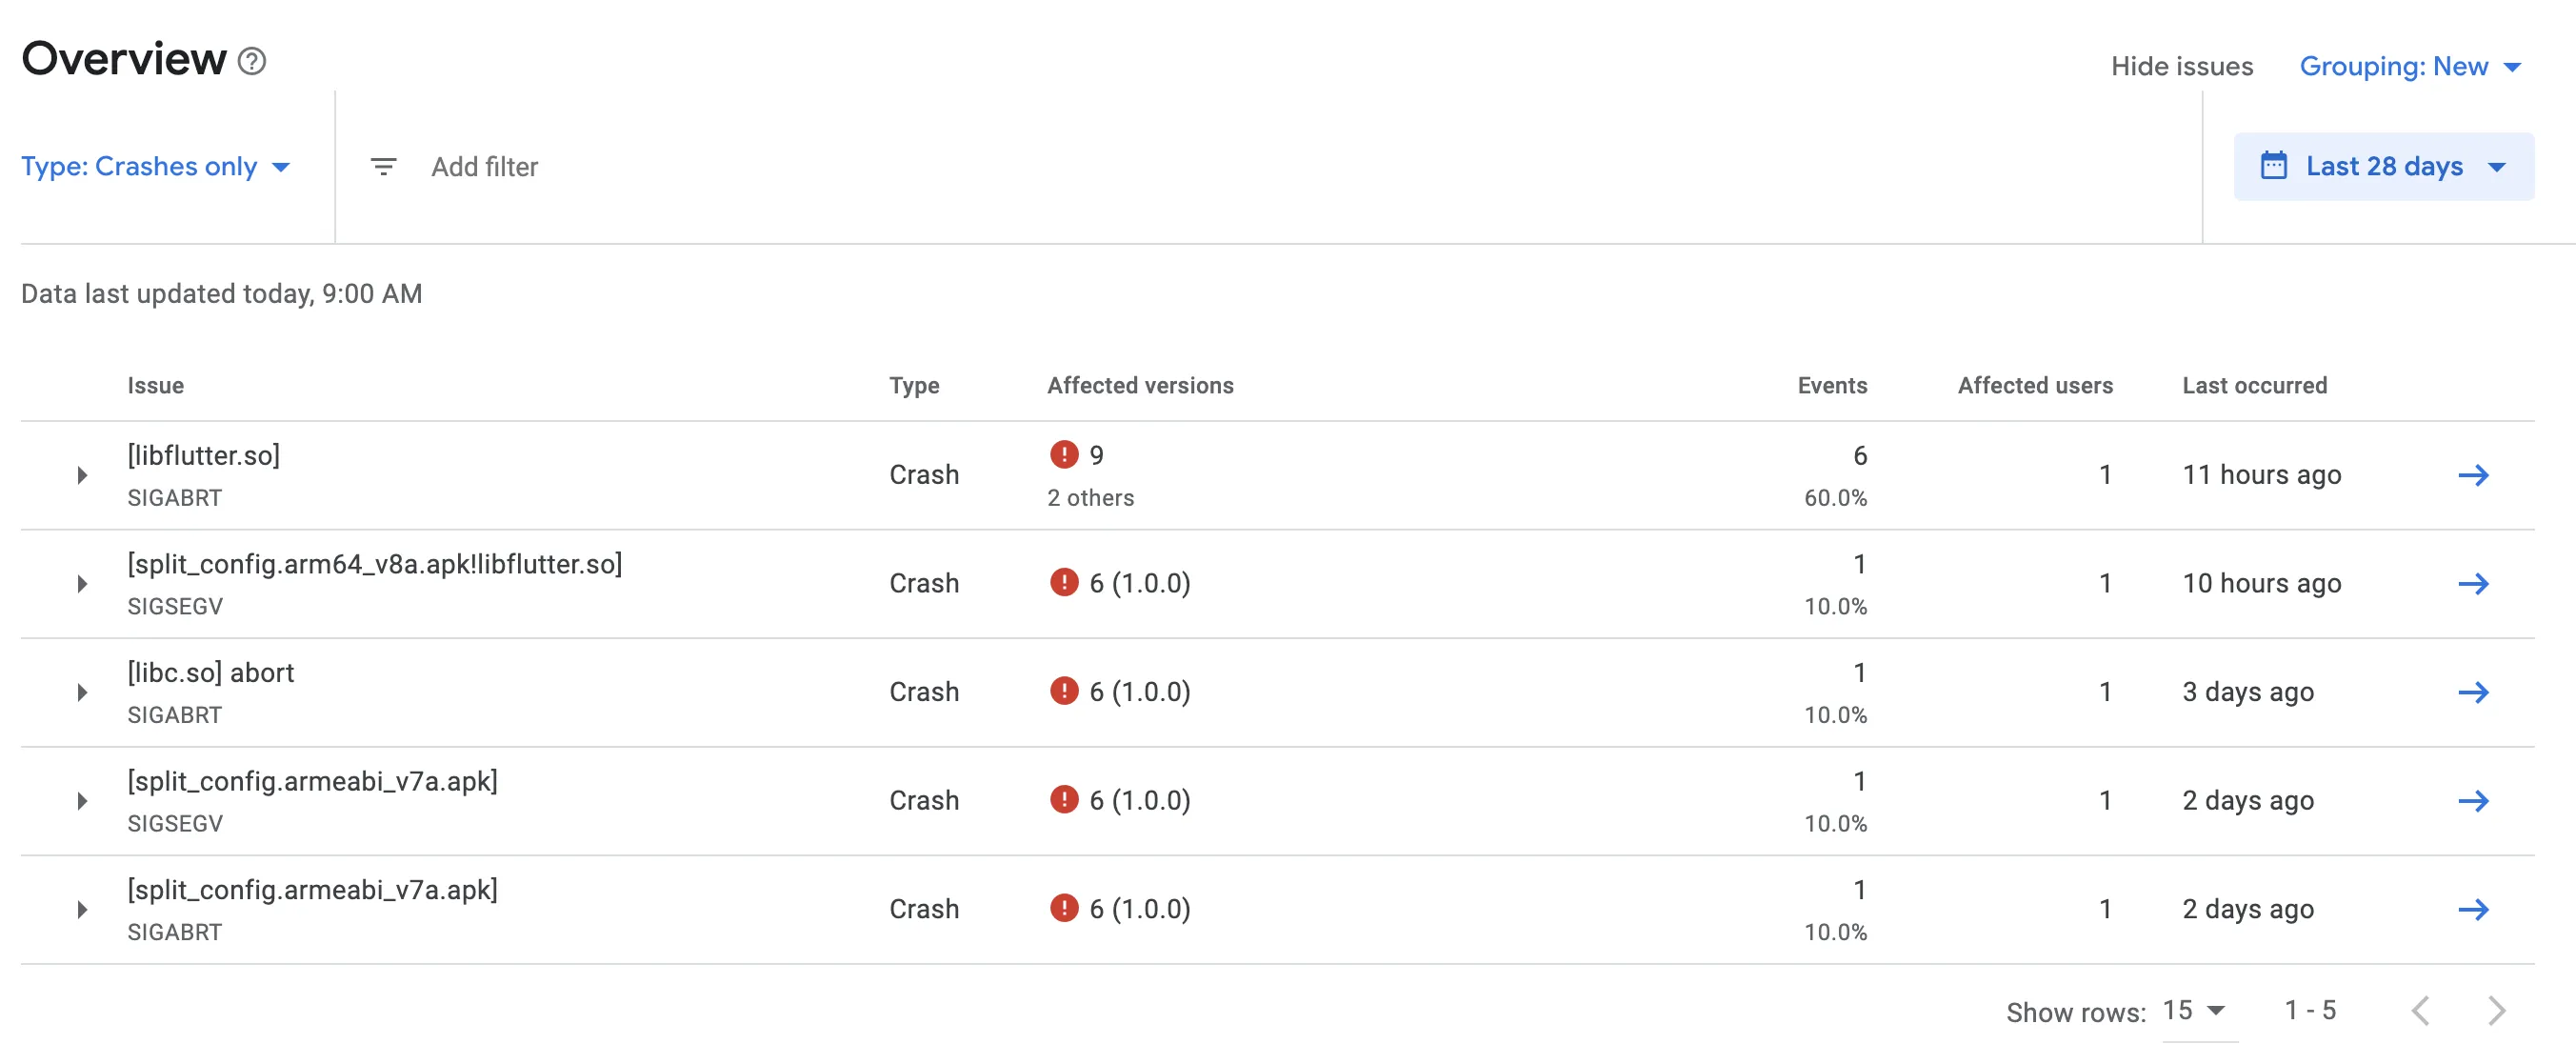Click arrow for armeabi_v7a SIGABRT issue
Viewport: 2576px width, 1064px height.
click(2473, 909)
